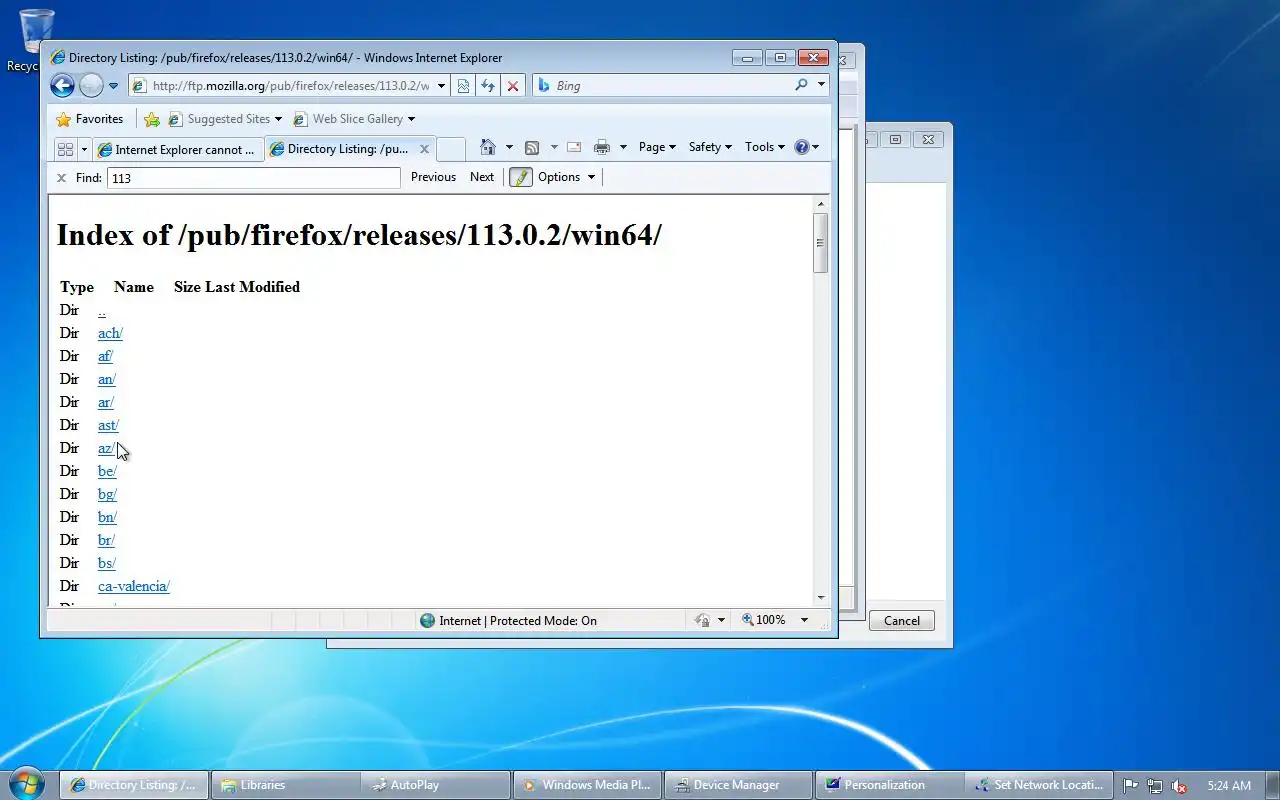Click the Action Center flag tray icon

tap(1131, 786)
